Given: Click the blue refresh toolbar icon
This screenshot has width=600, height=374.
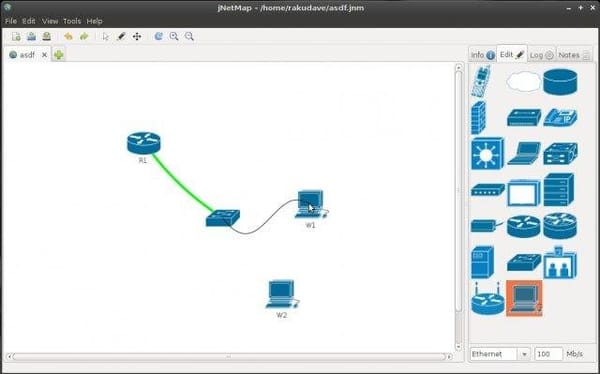Looking at the screenshot, I should pyautogui.click(x=158, y=36).
